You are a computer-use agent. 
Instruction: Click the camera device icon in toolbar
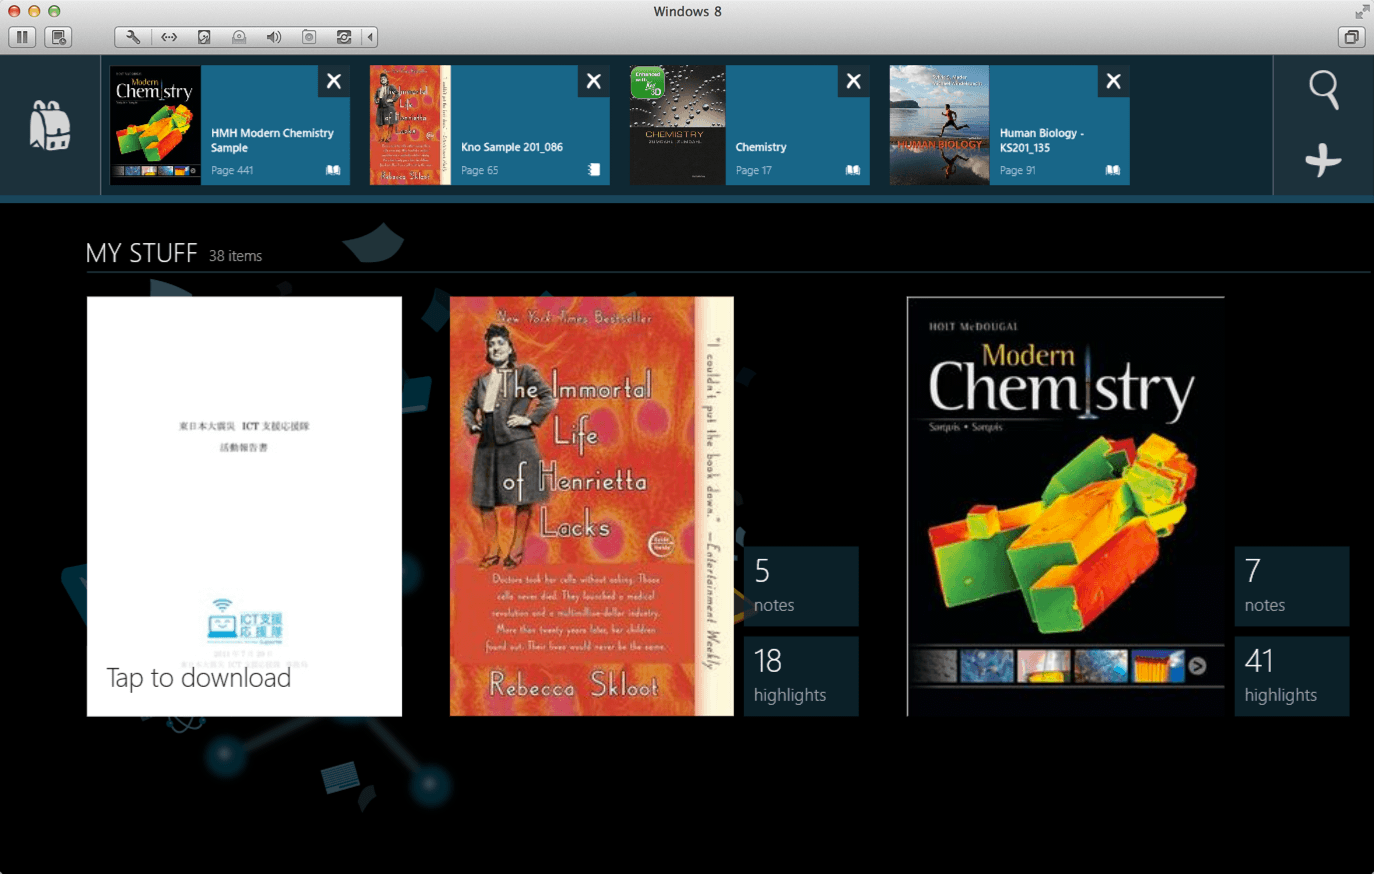coord(309,37)
